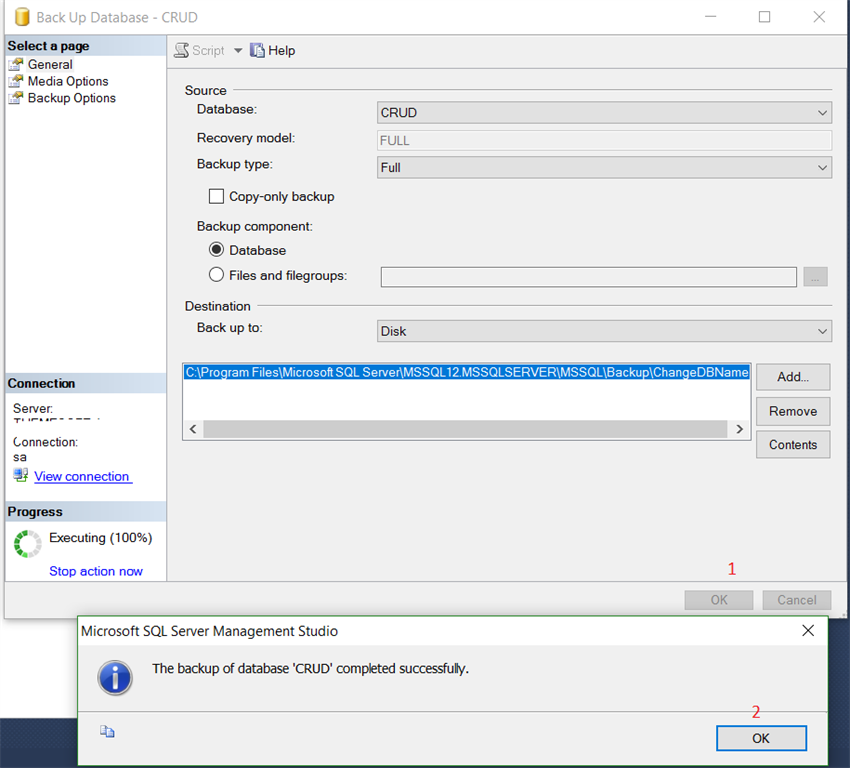This screenshot has width=850, height=768.
Task: Click the View connection computer icon
Action: point(21,475)
